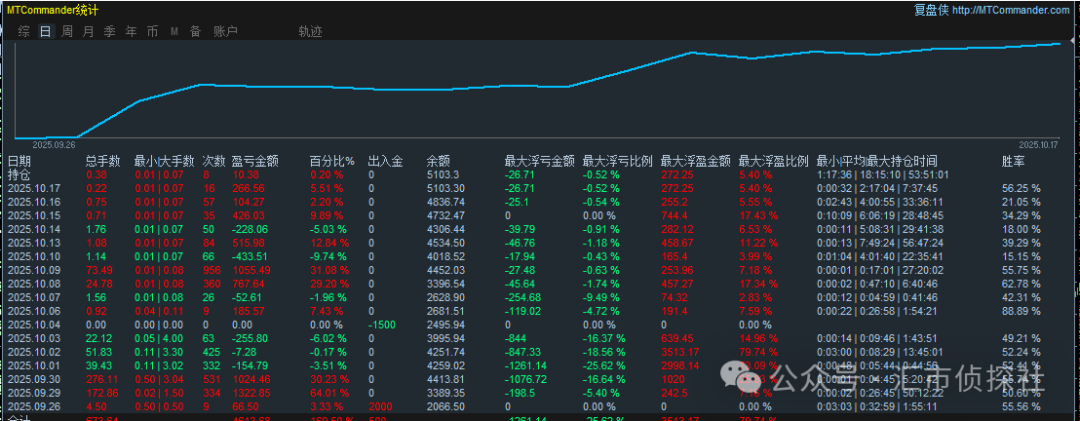Image resolution: width=1080 pixels, height=421 pixels.
Task: Click the 最小|平均|最大持仓时间 column header
Action: [x=877, y=161]
